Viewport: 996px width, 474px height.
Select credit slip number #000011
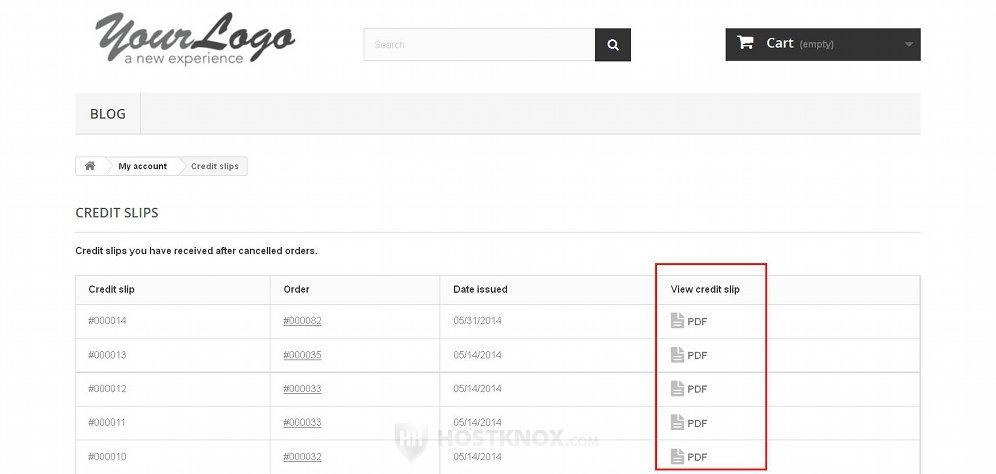(107, 423)
